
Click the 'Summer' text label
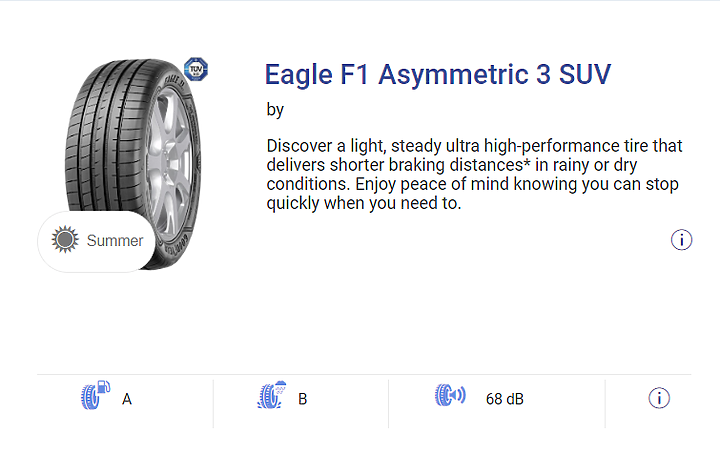115,241
